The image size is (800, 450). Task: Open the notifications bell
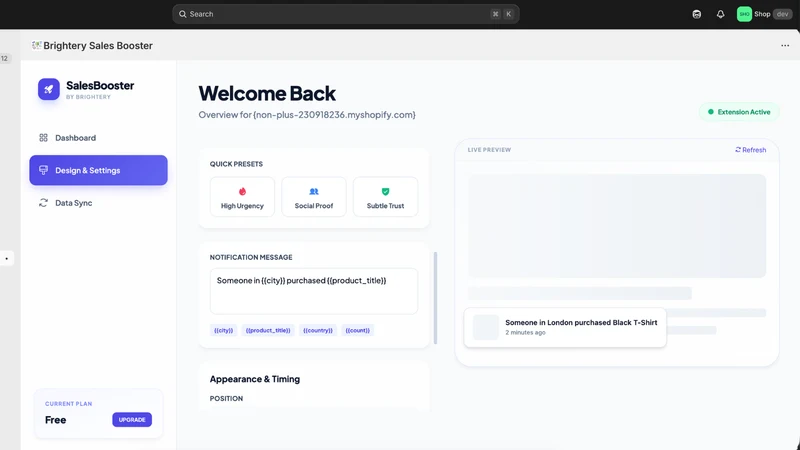coord(720,14)
